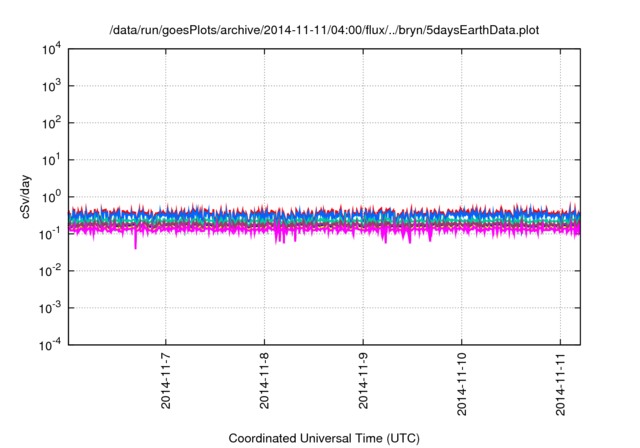The image size is (640, 448).
Task: Click the 10^-4 y-axis tick label
Action: (x=50, y=345)
